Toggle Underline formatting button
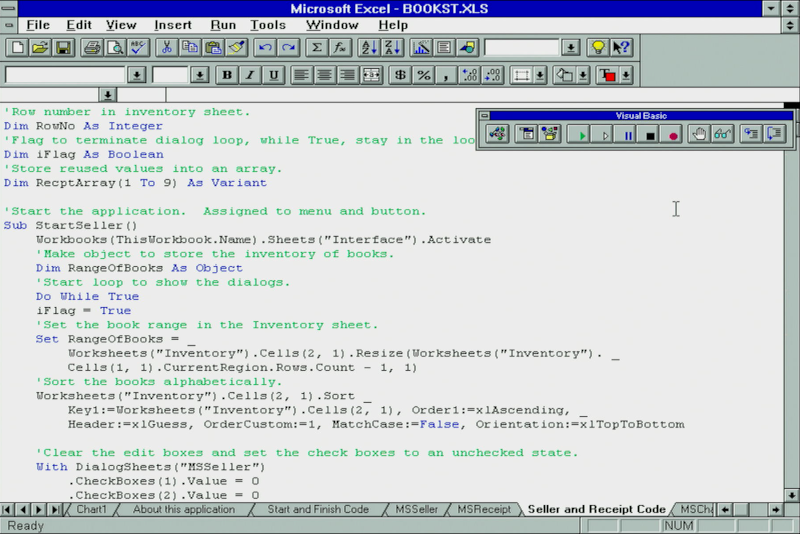Image resolution: width=800 pixels, height=534 pixels. pyautogui.click(x=271, y=75)
